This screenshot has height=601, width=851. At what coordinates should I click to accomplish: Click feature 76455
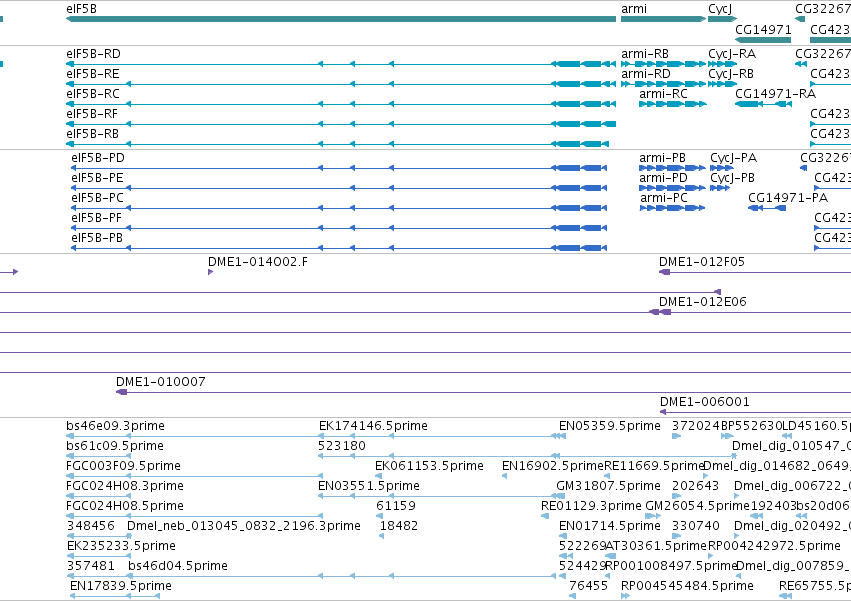point(589,586)
